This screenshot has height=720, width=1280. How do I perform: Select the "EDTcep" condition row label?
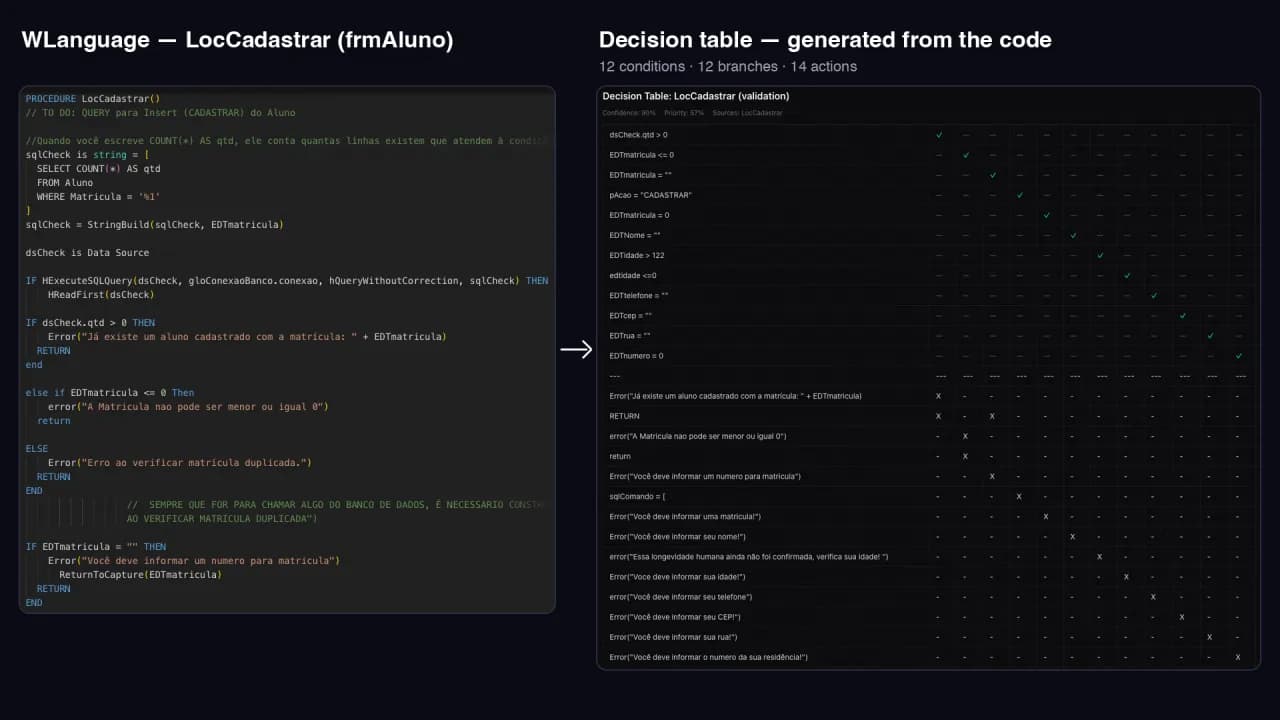point(630,316)
